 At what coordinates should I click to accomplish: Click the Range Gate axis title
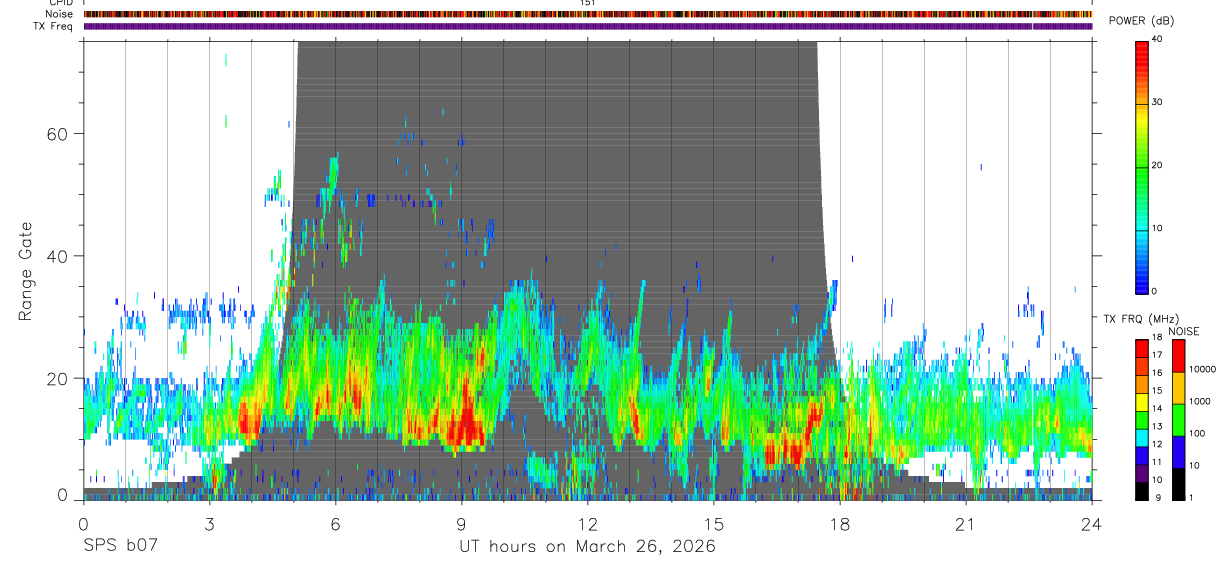pos(25,271)
